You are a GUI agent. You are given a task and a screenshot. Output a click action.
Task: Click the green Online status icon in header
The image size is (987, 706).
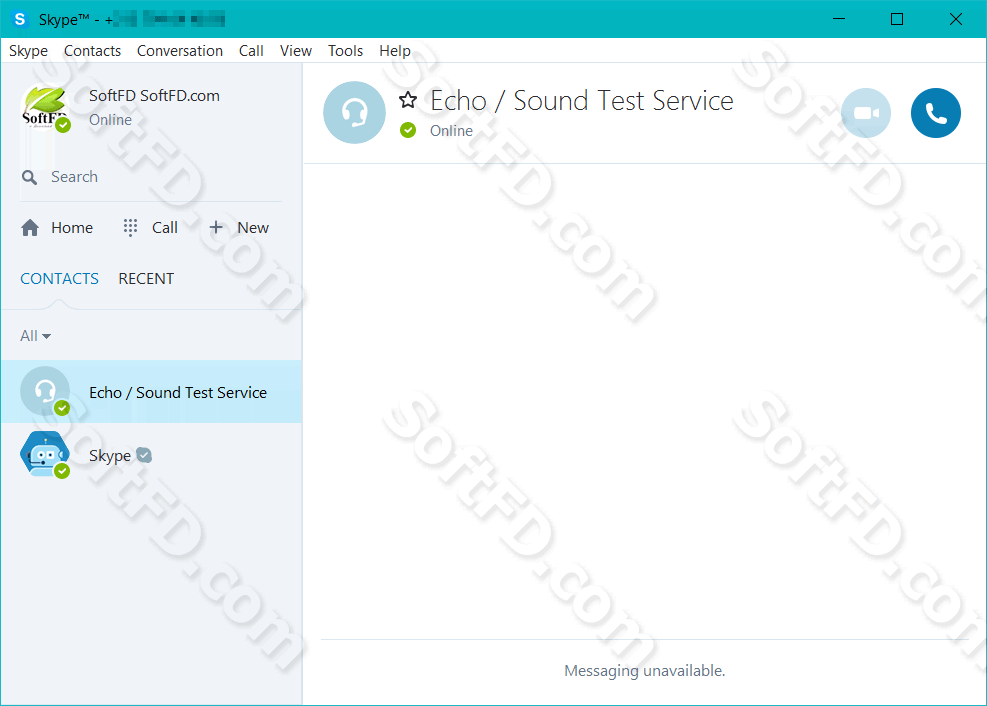click(x=408, y=130)
